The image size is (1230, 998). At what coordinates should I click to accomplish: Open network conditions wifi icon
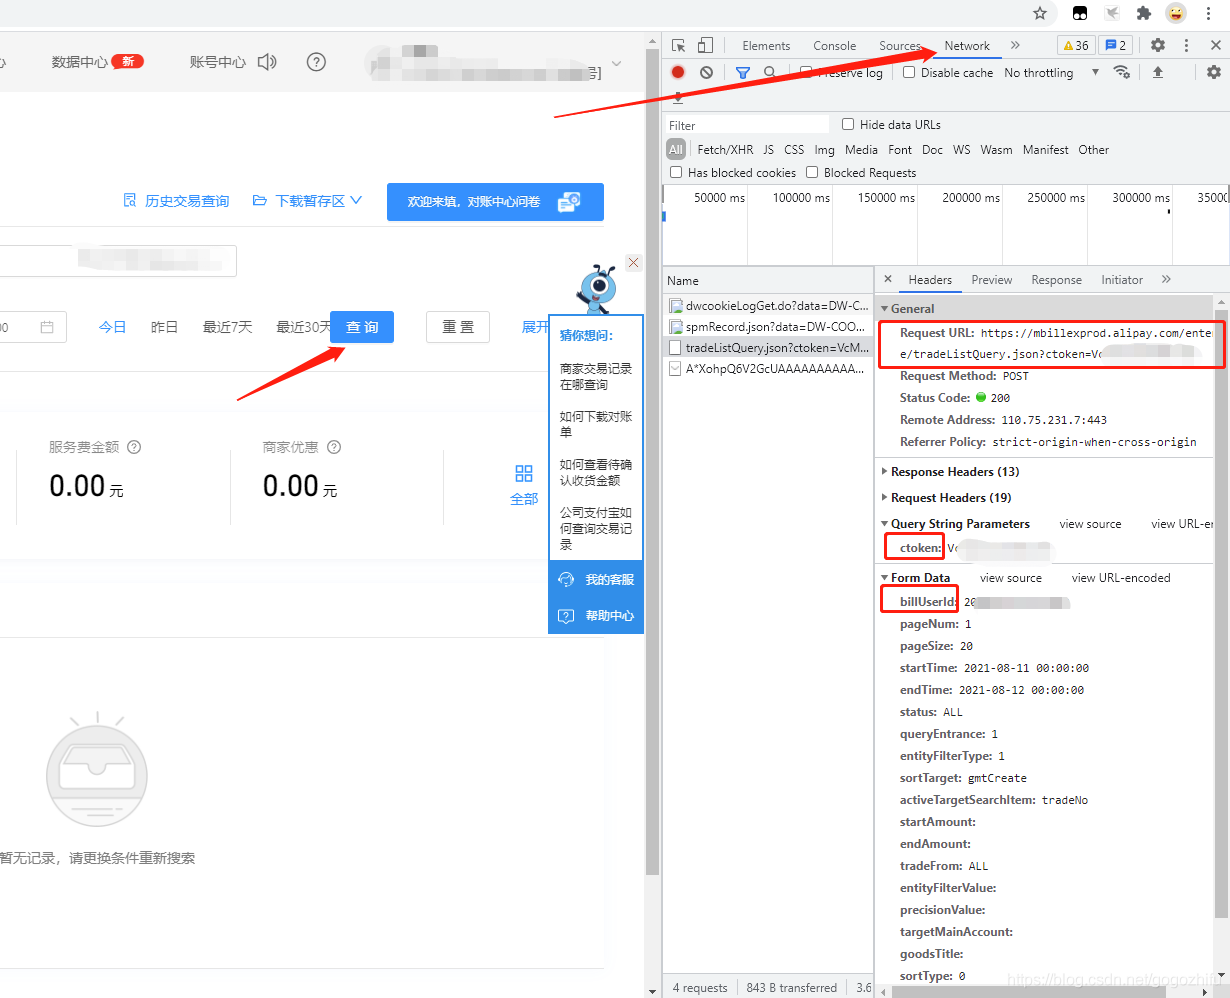tap(1122, 72)
